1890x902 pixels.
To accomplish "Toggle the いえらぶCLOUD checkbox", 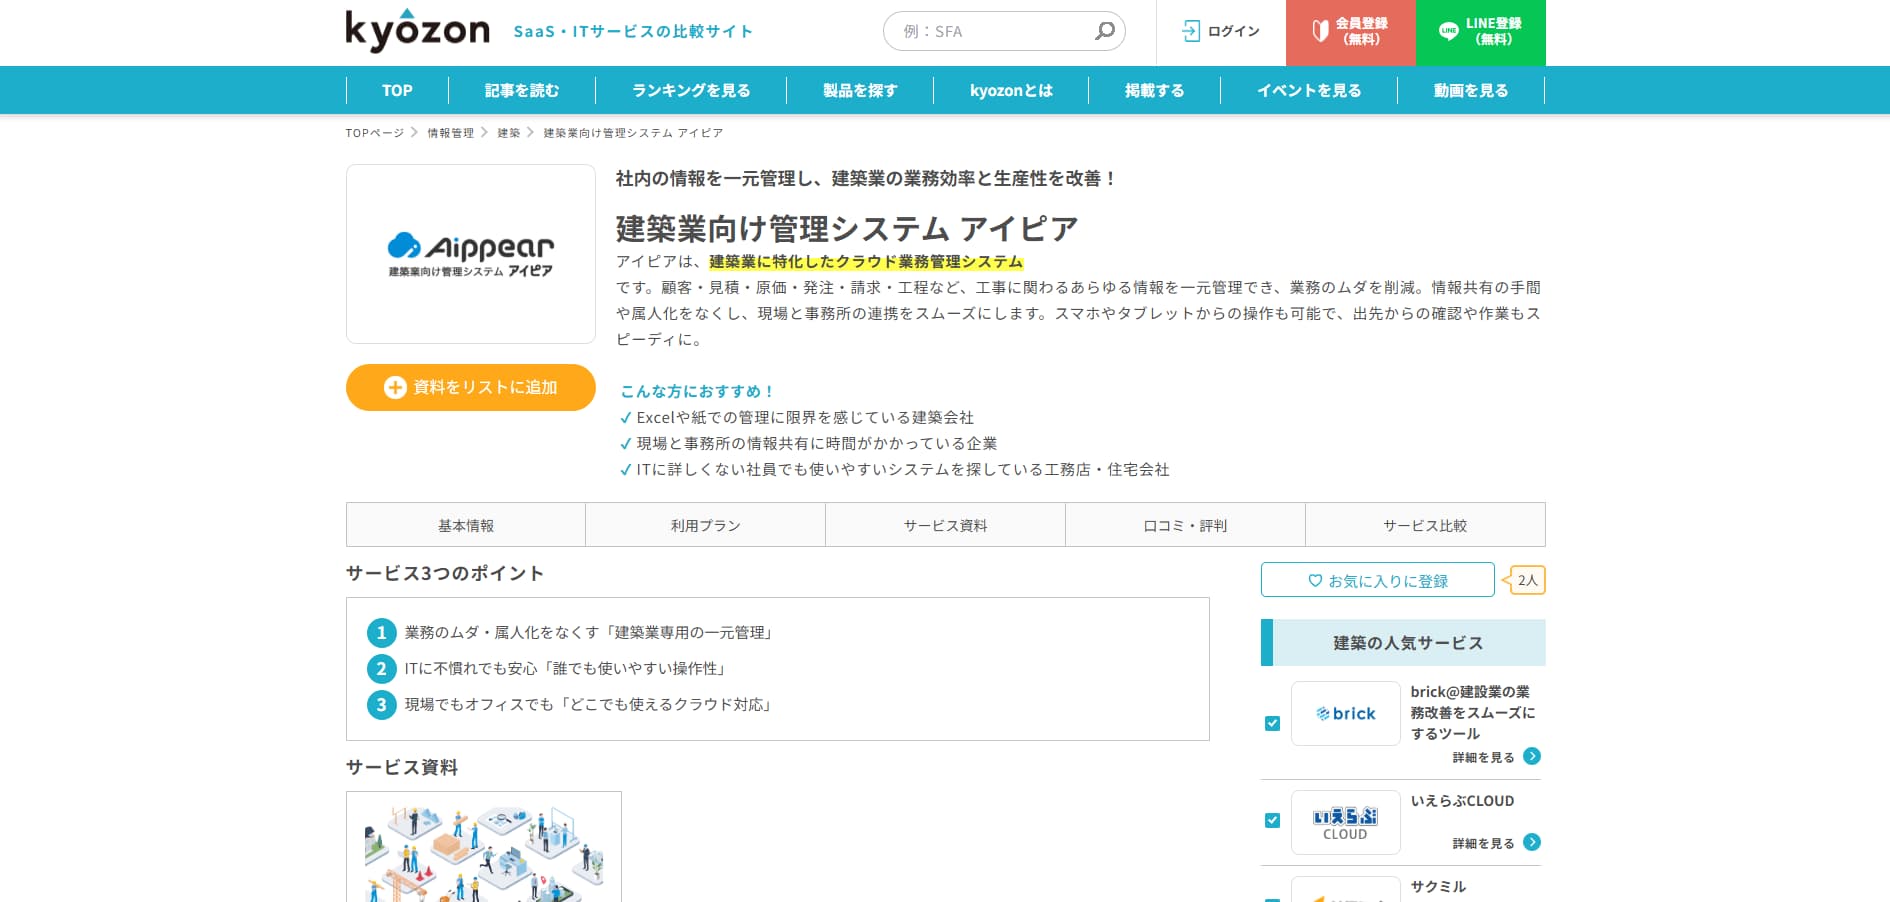I will point(1272,820).
